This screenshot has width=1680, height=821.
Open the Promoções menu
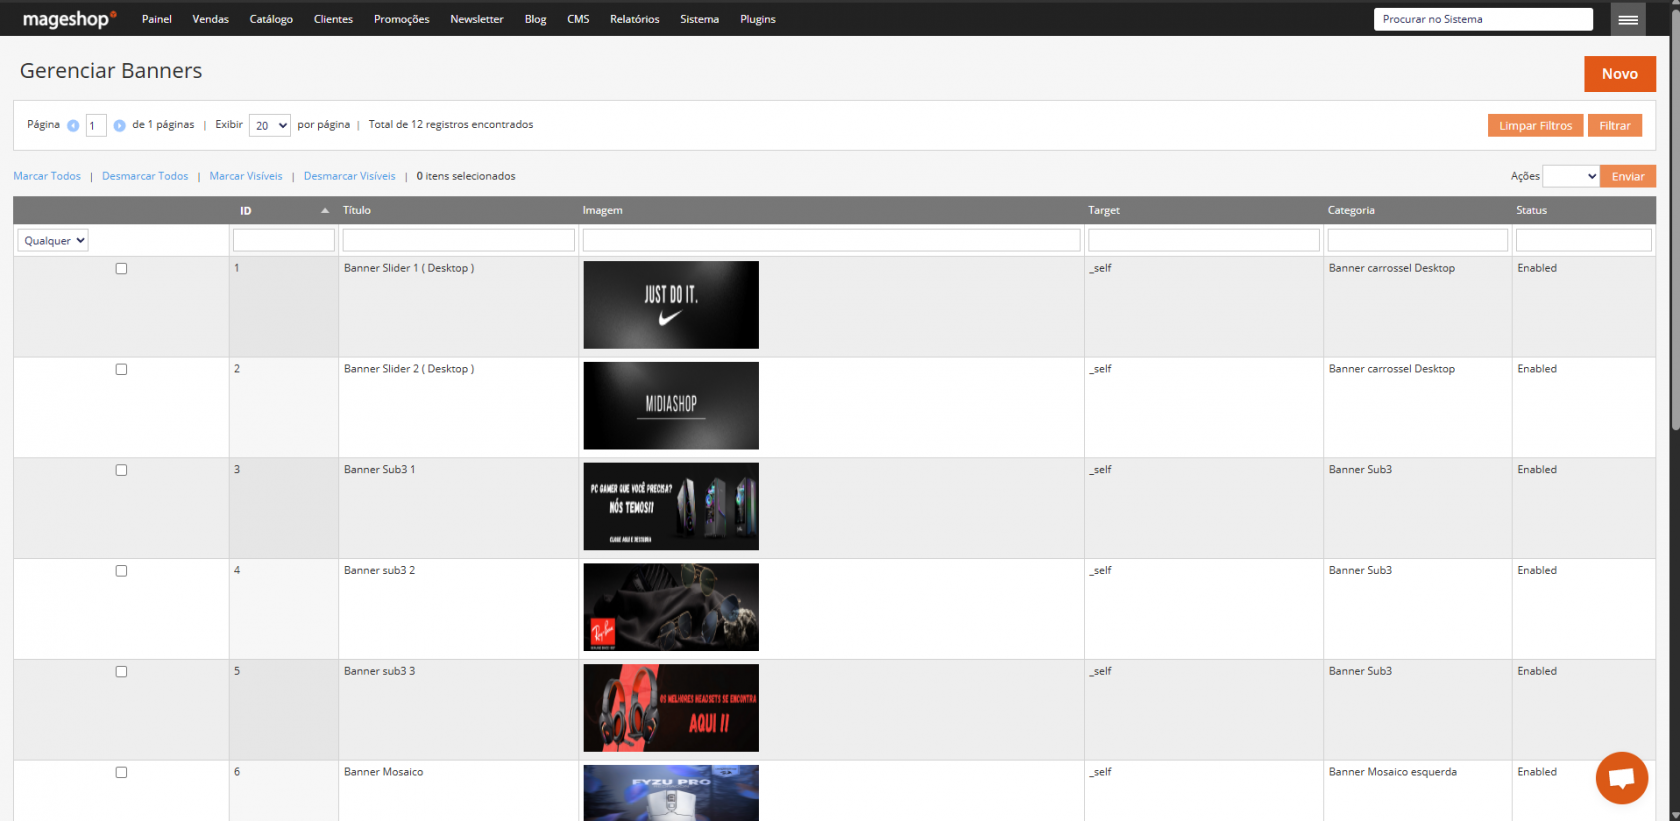pos(401,19)
